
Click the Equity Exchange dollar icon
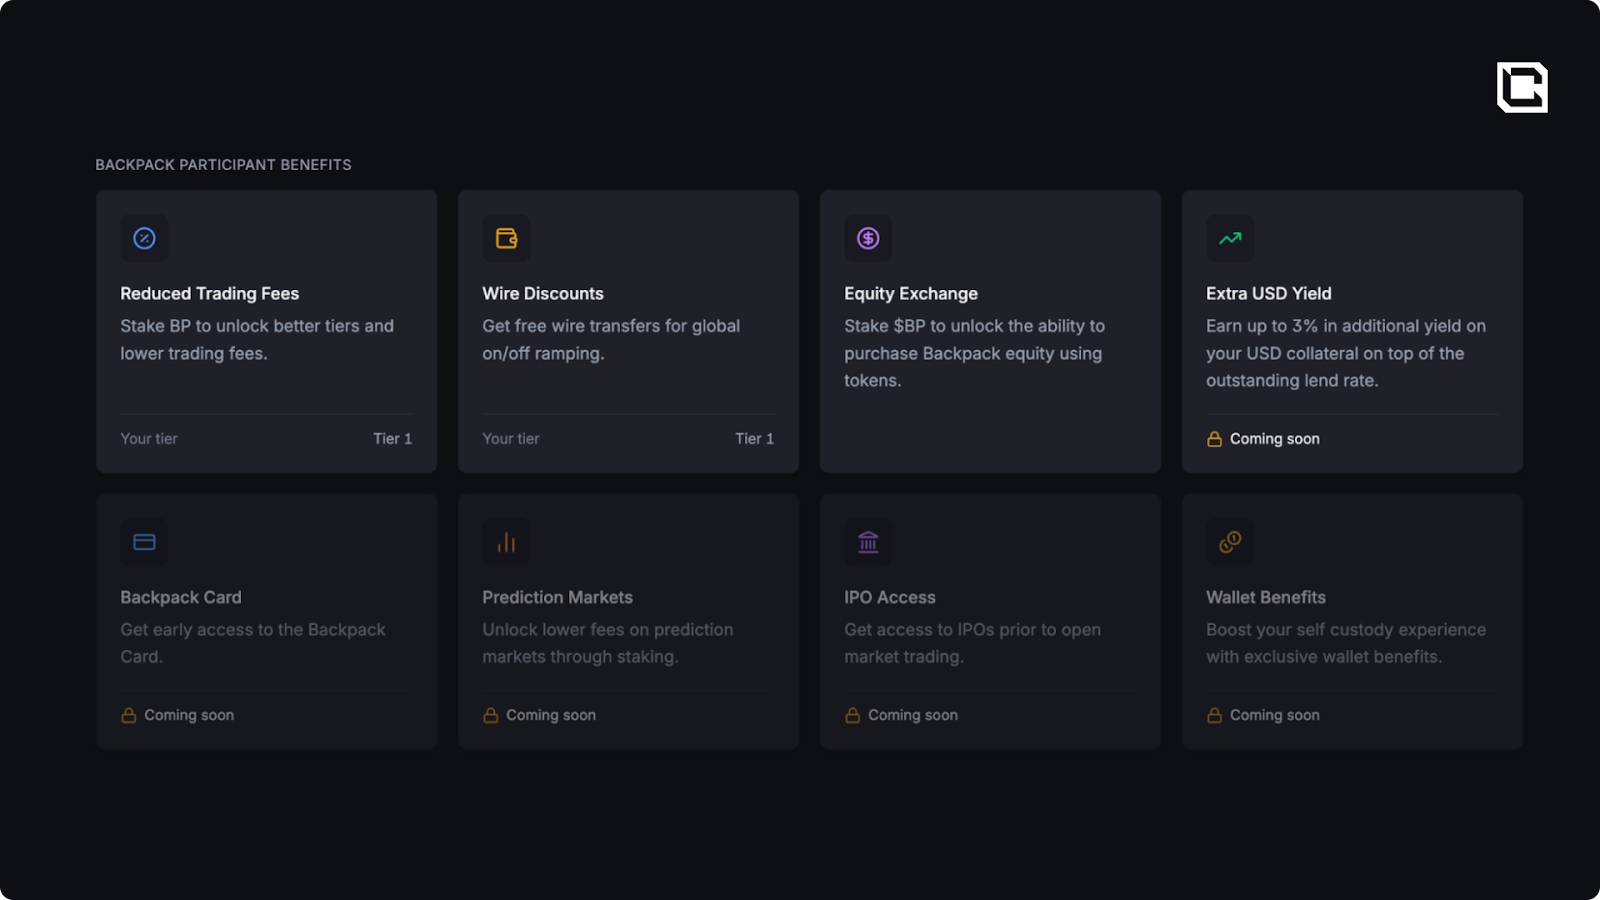click(868, 238)
